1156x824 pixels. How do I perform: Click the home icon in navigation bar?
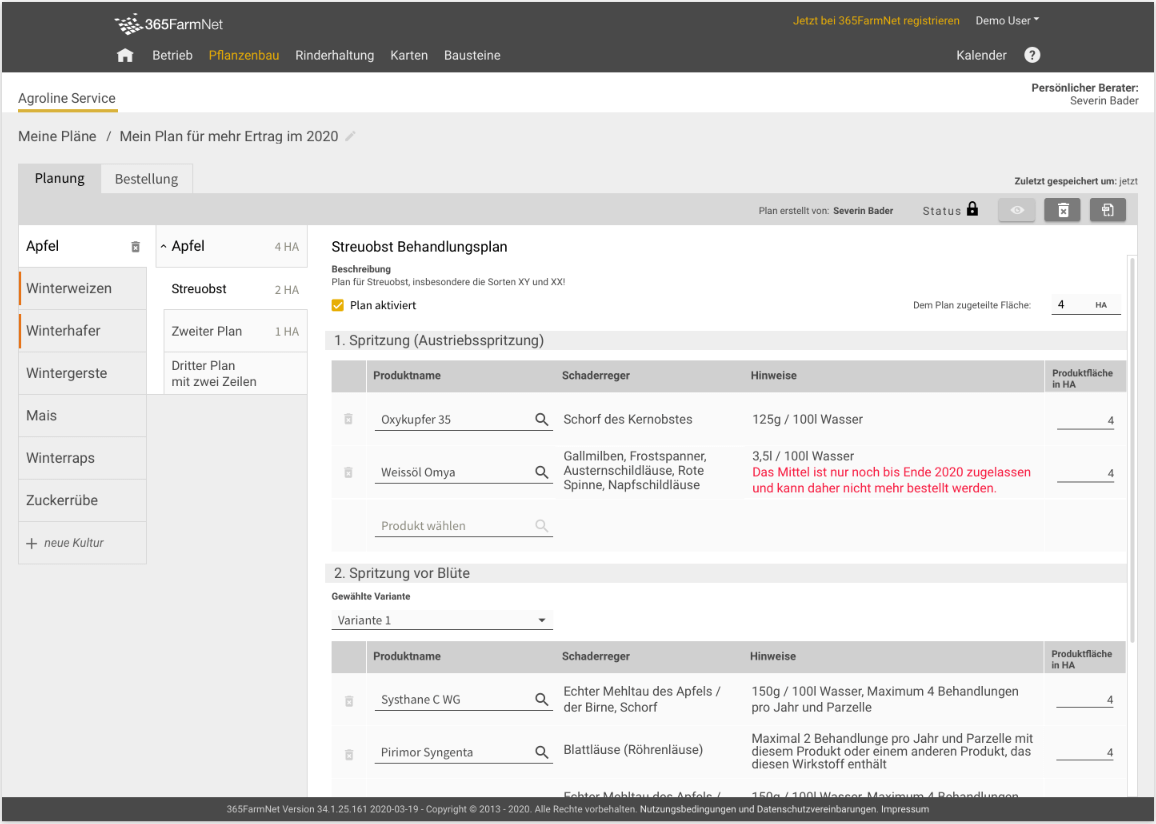coord(125,56)
